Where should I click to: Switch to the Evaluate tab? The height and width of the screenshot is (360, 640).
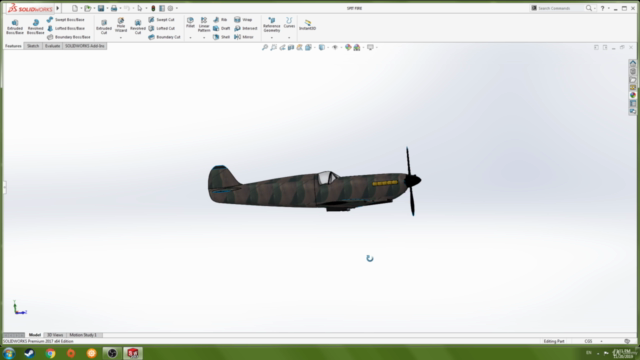52,46
